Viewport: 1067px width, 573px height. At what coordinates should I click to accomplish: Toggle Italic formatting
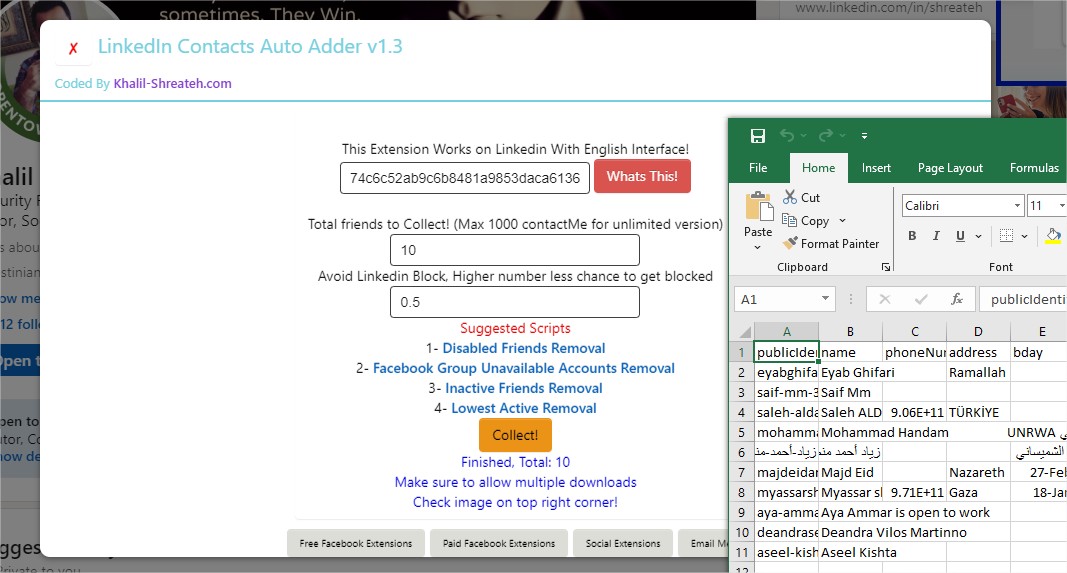click(936, 235)
